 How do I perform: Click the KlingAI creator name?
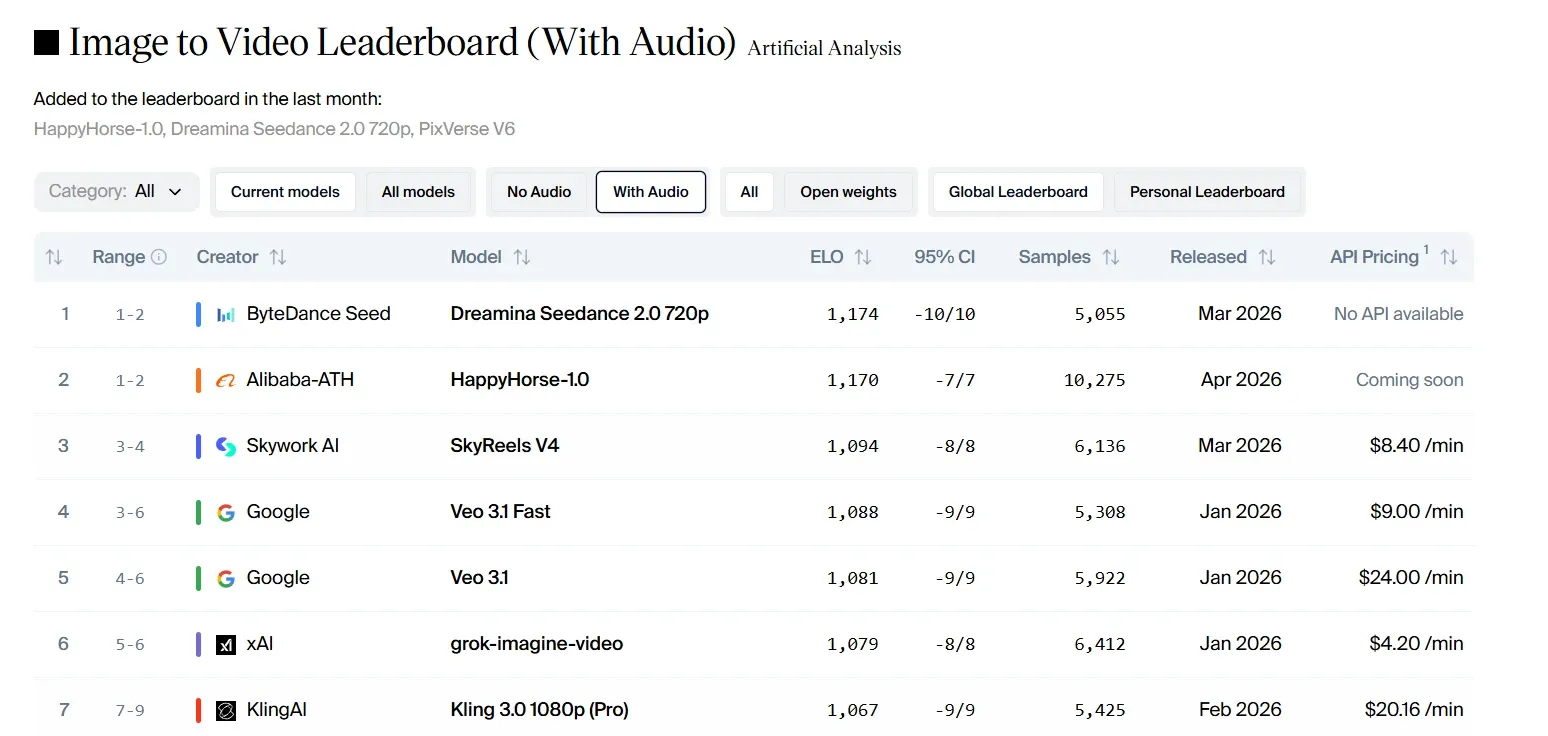point(277,710)
